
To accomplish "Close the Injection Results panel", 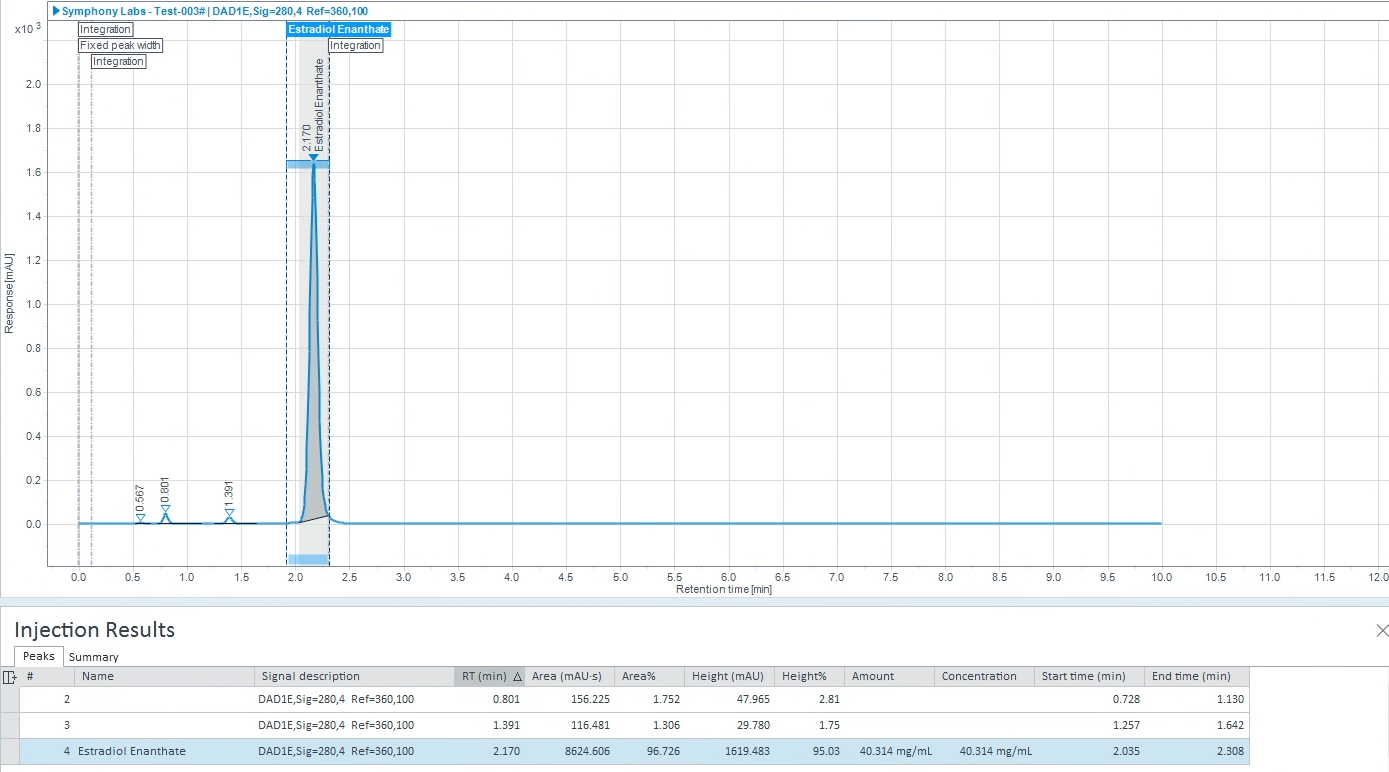I will coord(1381,630).
